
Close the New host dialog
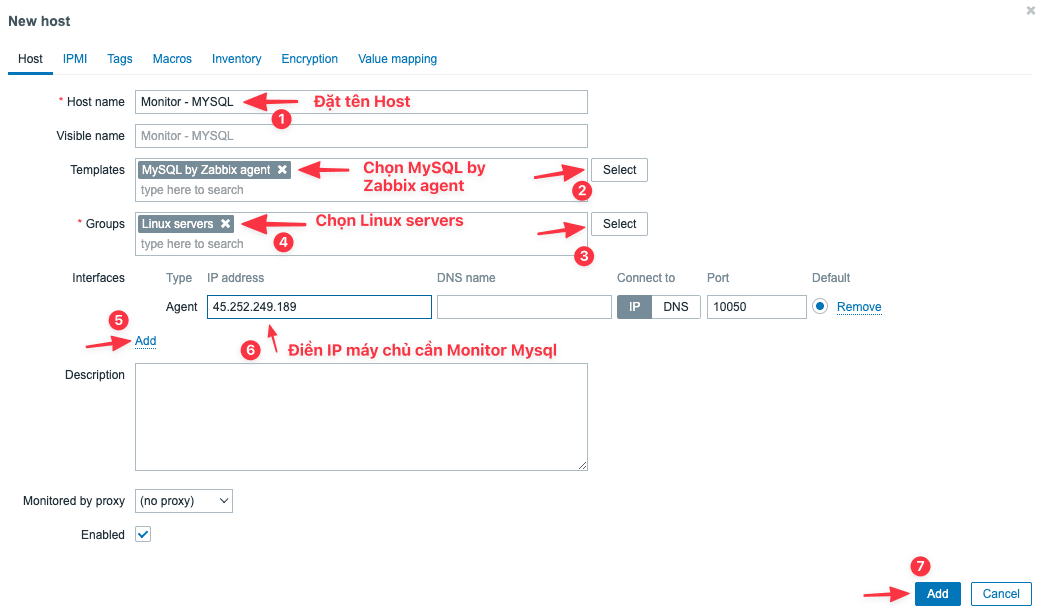click(1030, 10)
